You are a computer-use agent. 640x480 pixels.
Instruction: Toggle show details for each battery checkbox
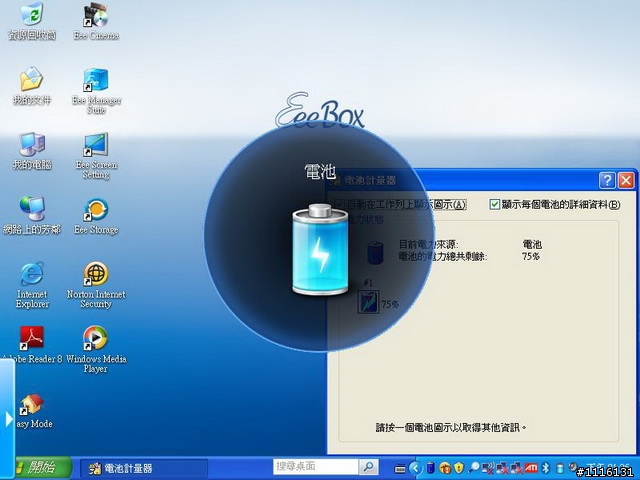point(494,204)
